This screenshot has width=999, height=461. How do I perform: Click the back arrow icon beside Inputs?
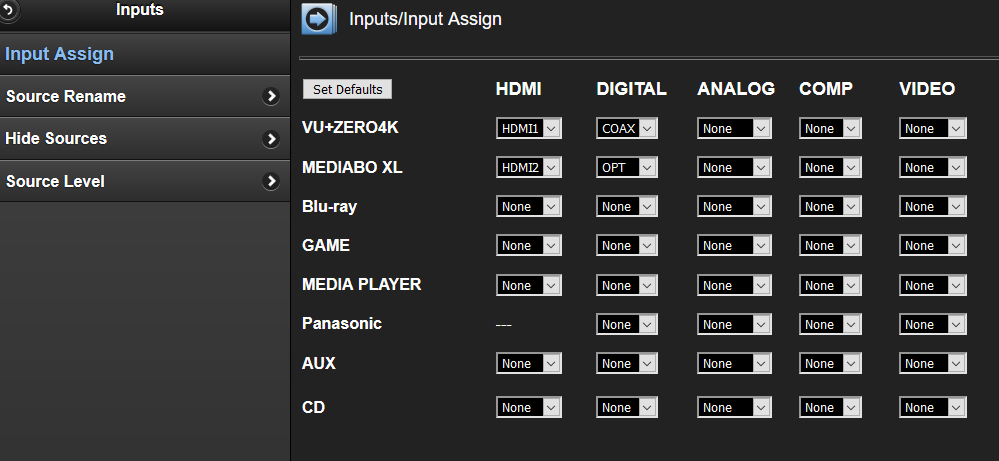click(x=8, y=10)
